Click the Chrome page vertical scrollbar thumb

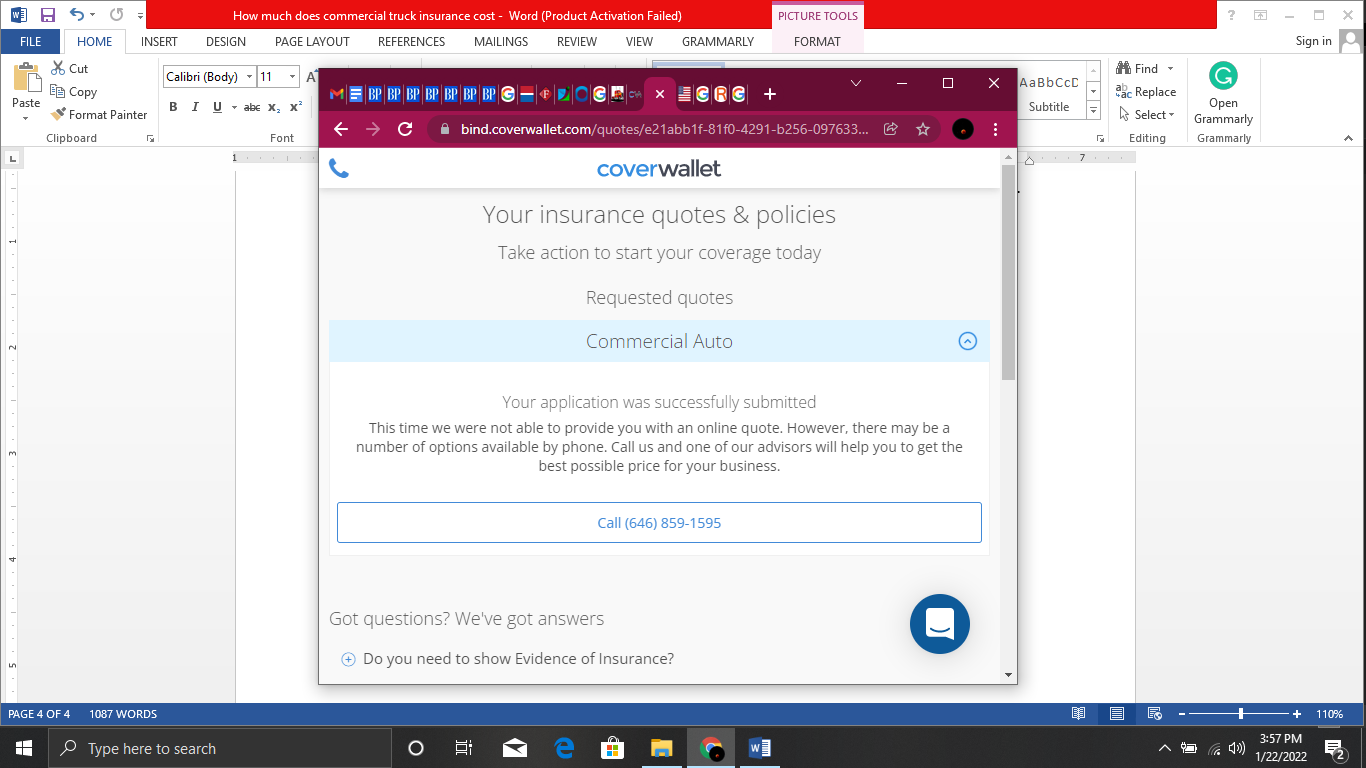(1009, 272)
